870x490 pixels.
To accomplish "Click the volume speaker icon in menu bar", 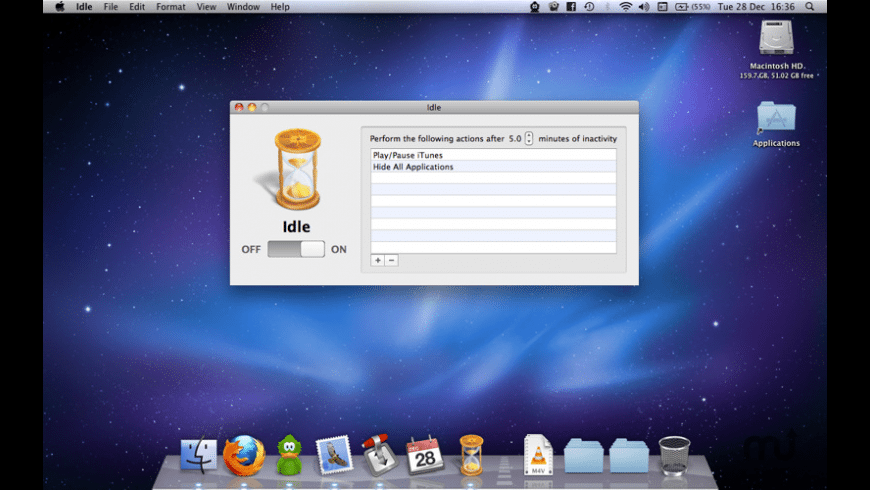I will pyautogui.click(x=644, y=7).
